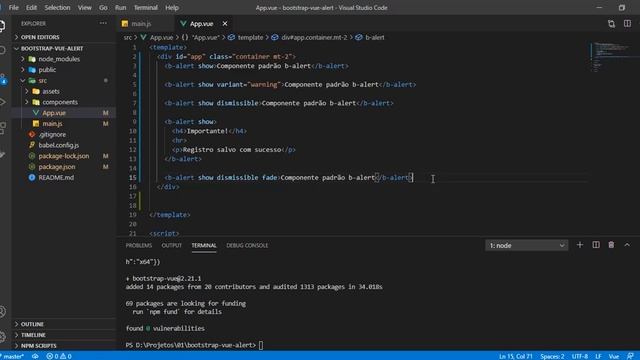The height and width of the screenshot is (360, 640).
Task: Open the Help menu
Action: click(172, 7)
